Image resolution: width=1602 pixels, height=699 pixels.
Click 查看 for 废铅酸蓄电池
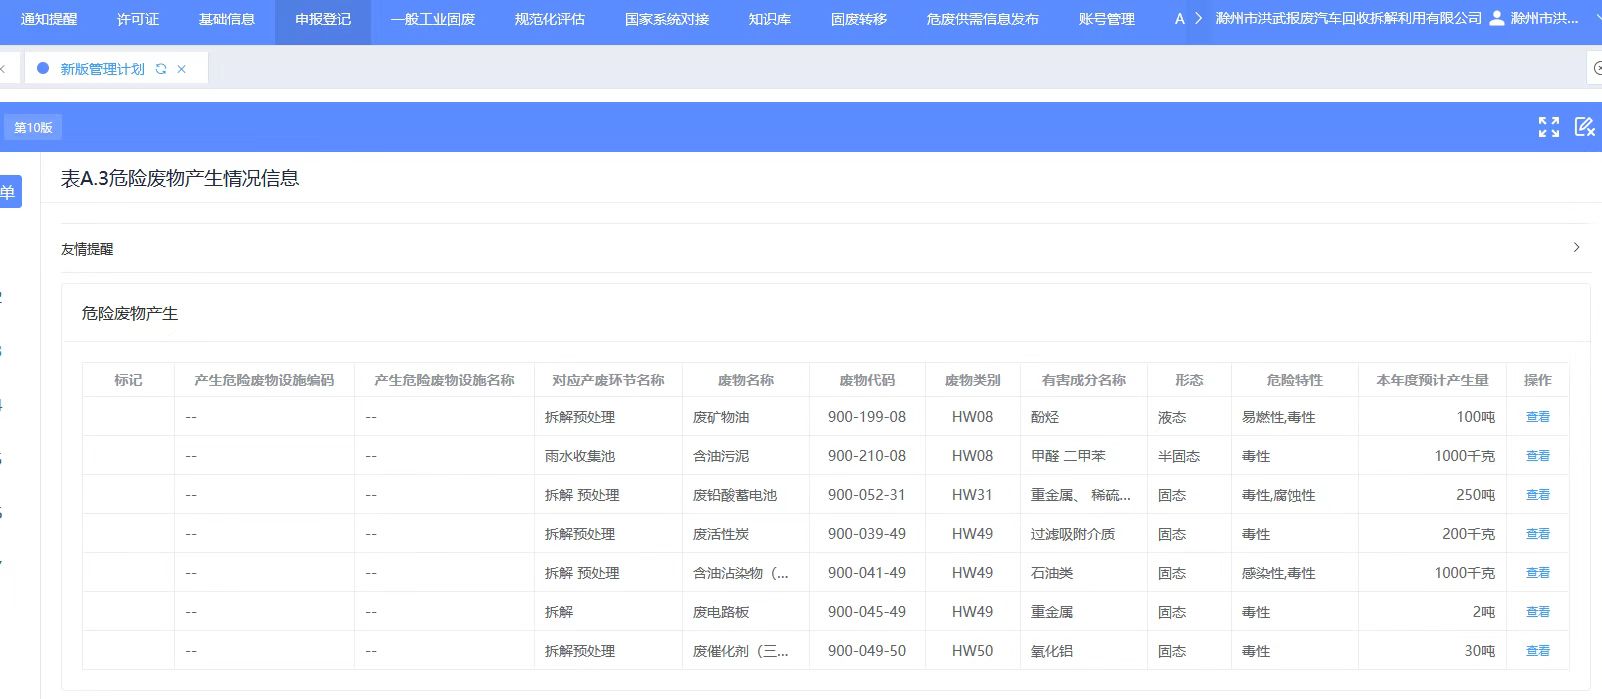[1537, 495]
